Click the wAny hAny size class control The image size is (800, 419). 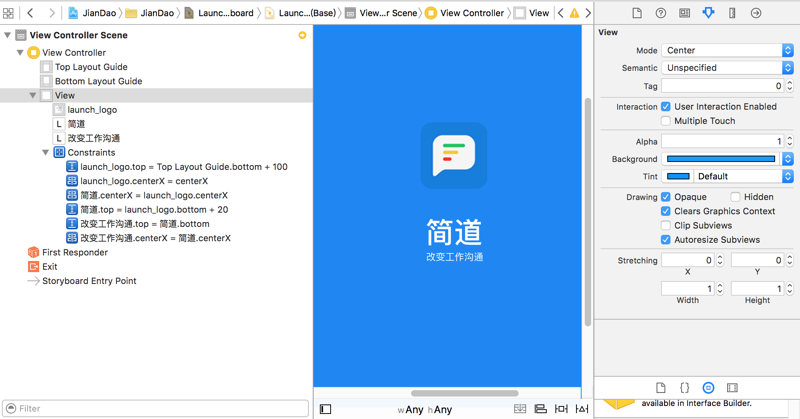pos(424,409)
